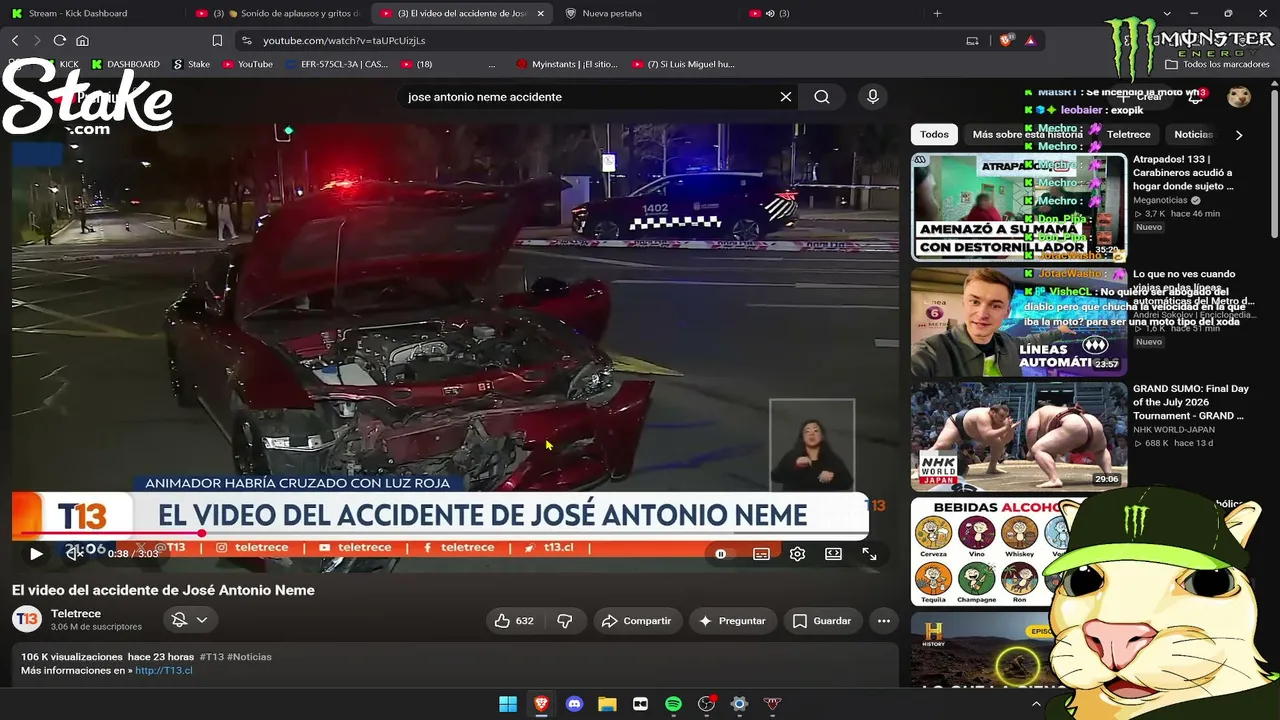Open the video player settings gear
The height and width of the screenshot is (720, 1280).
797,554
